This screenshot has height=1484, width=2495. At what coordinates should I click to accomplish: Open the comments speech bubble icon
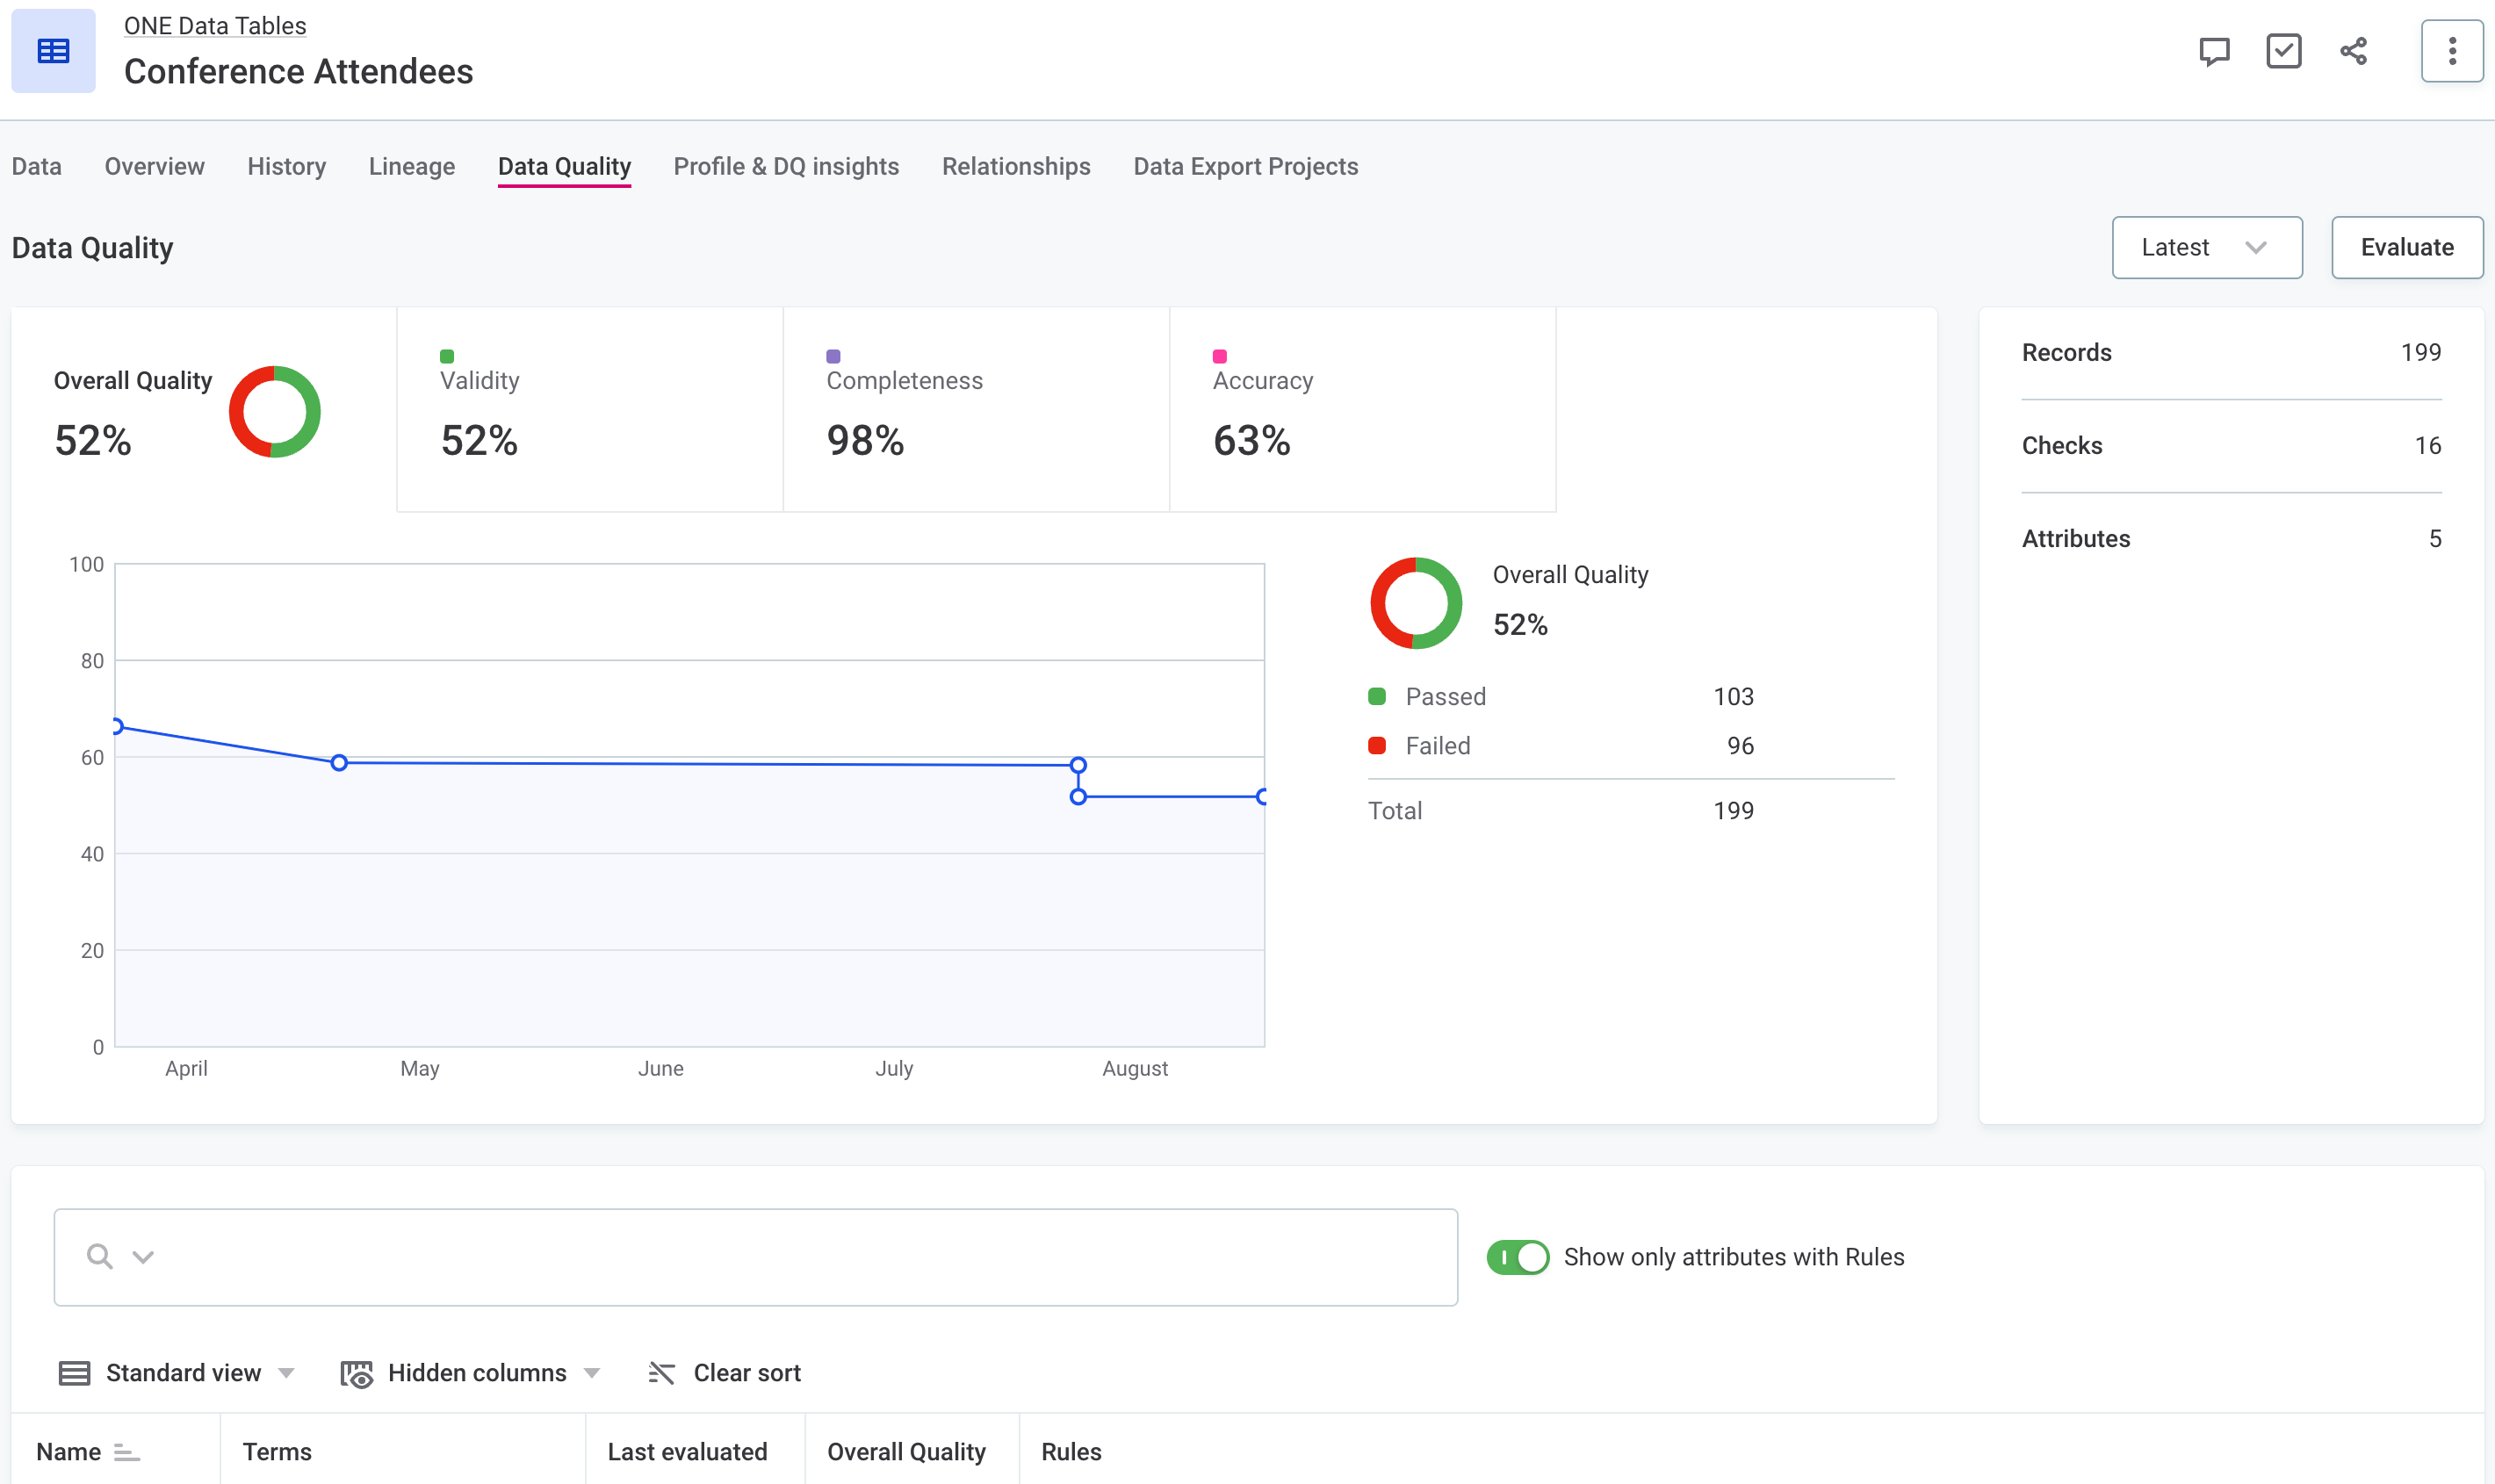click(2214, 51)
